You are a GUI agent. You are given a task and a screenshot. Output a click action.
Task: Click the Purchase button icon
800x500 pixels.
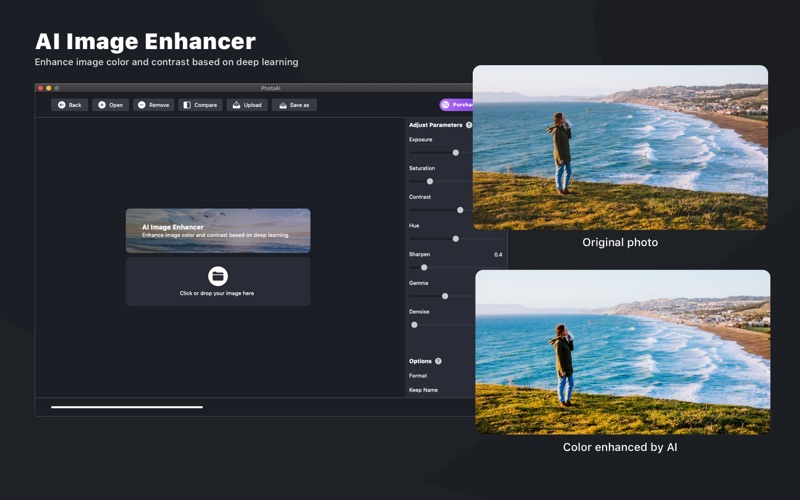click(445, 105)
